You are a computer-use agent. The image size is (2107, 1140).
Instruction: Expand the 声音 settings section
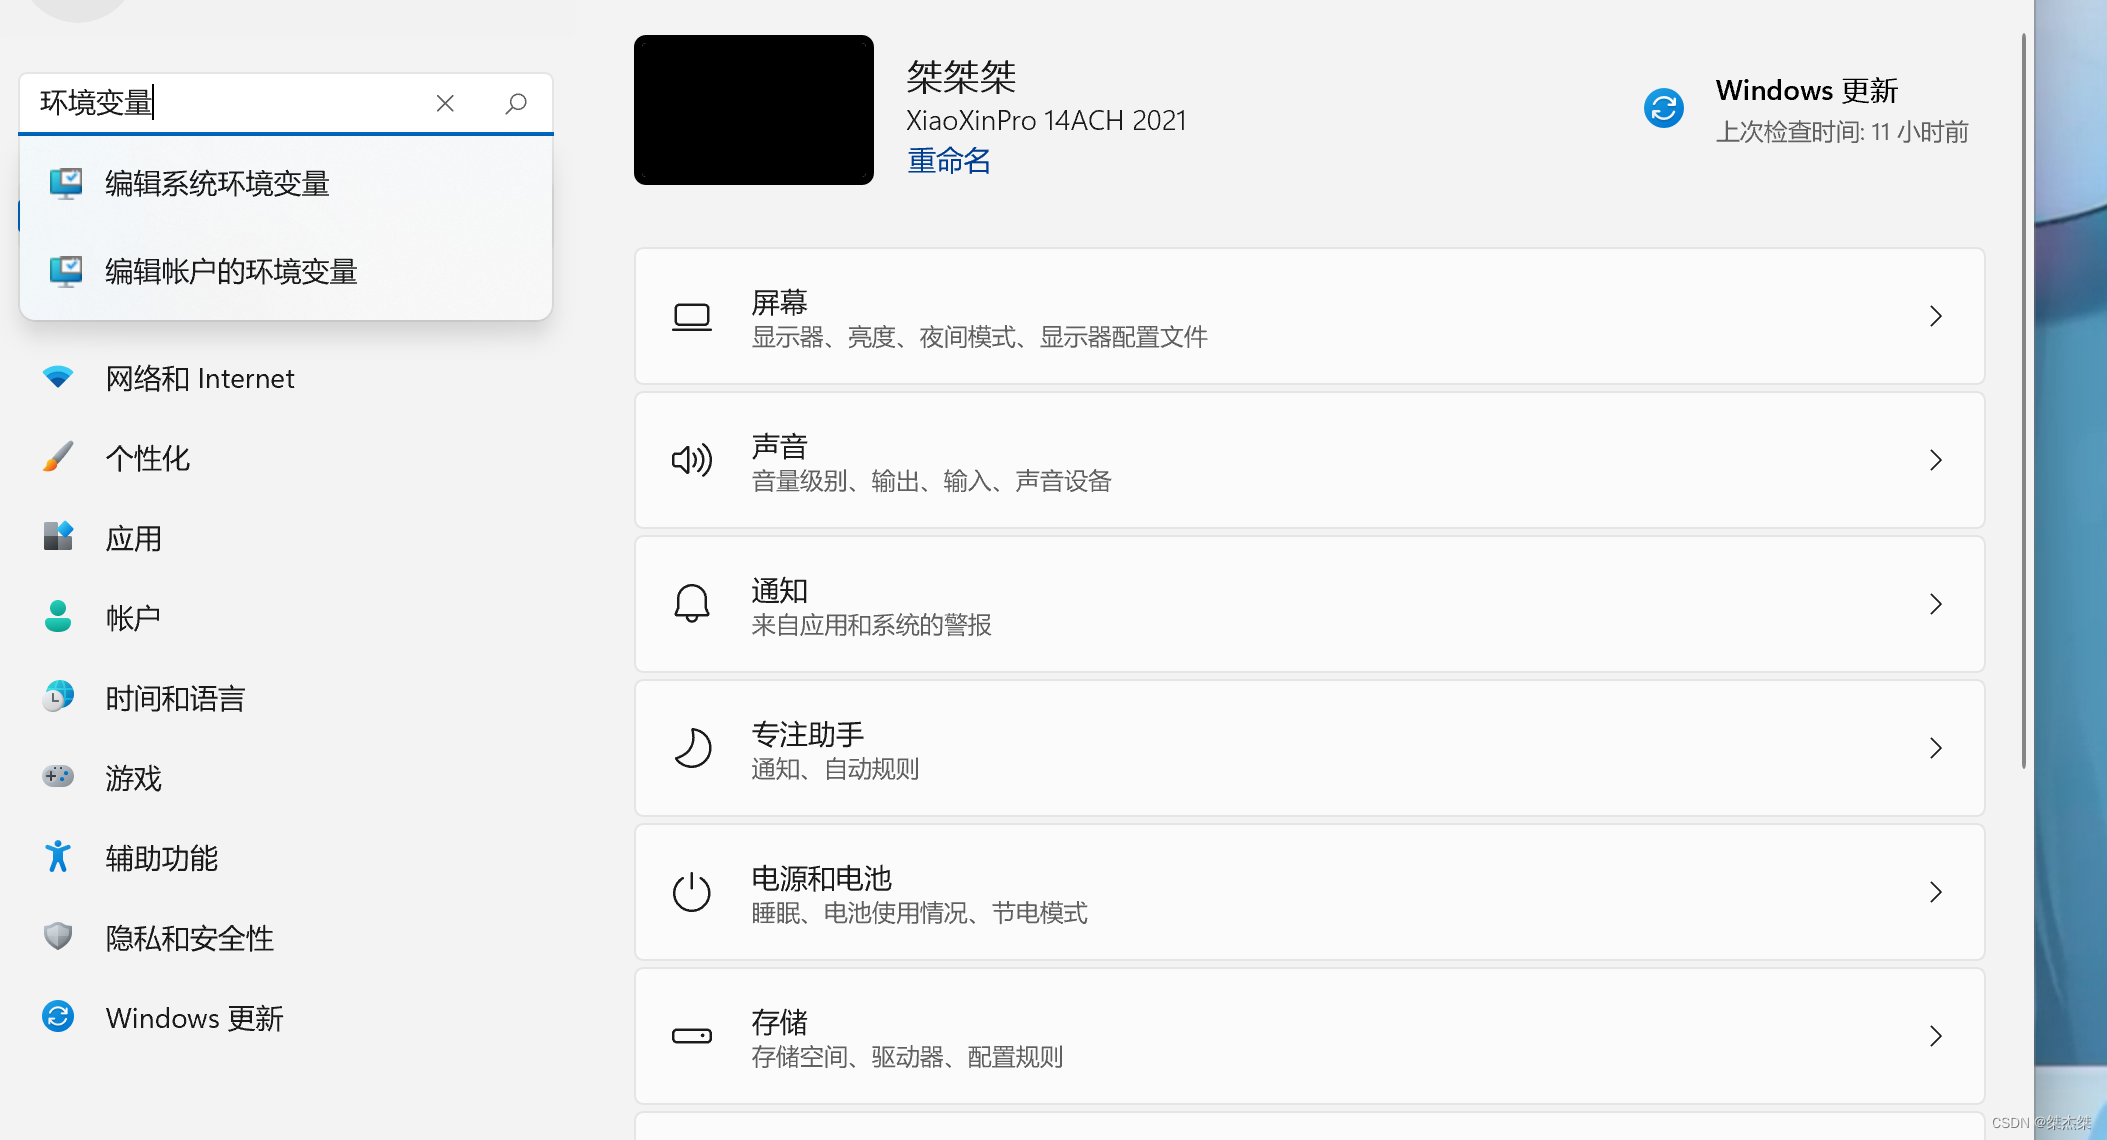click(1936, 460)
